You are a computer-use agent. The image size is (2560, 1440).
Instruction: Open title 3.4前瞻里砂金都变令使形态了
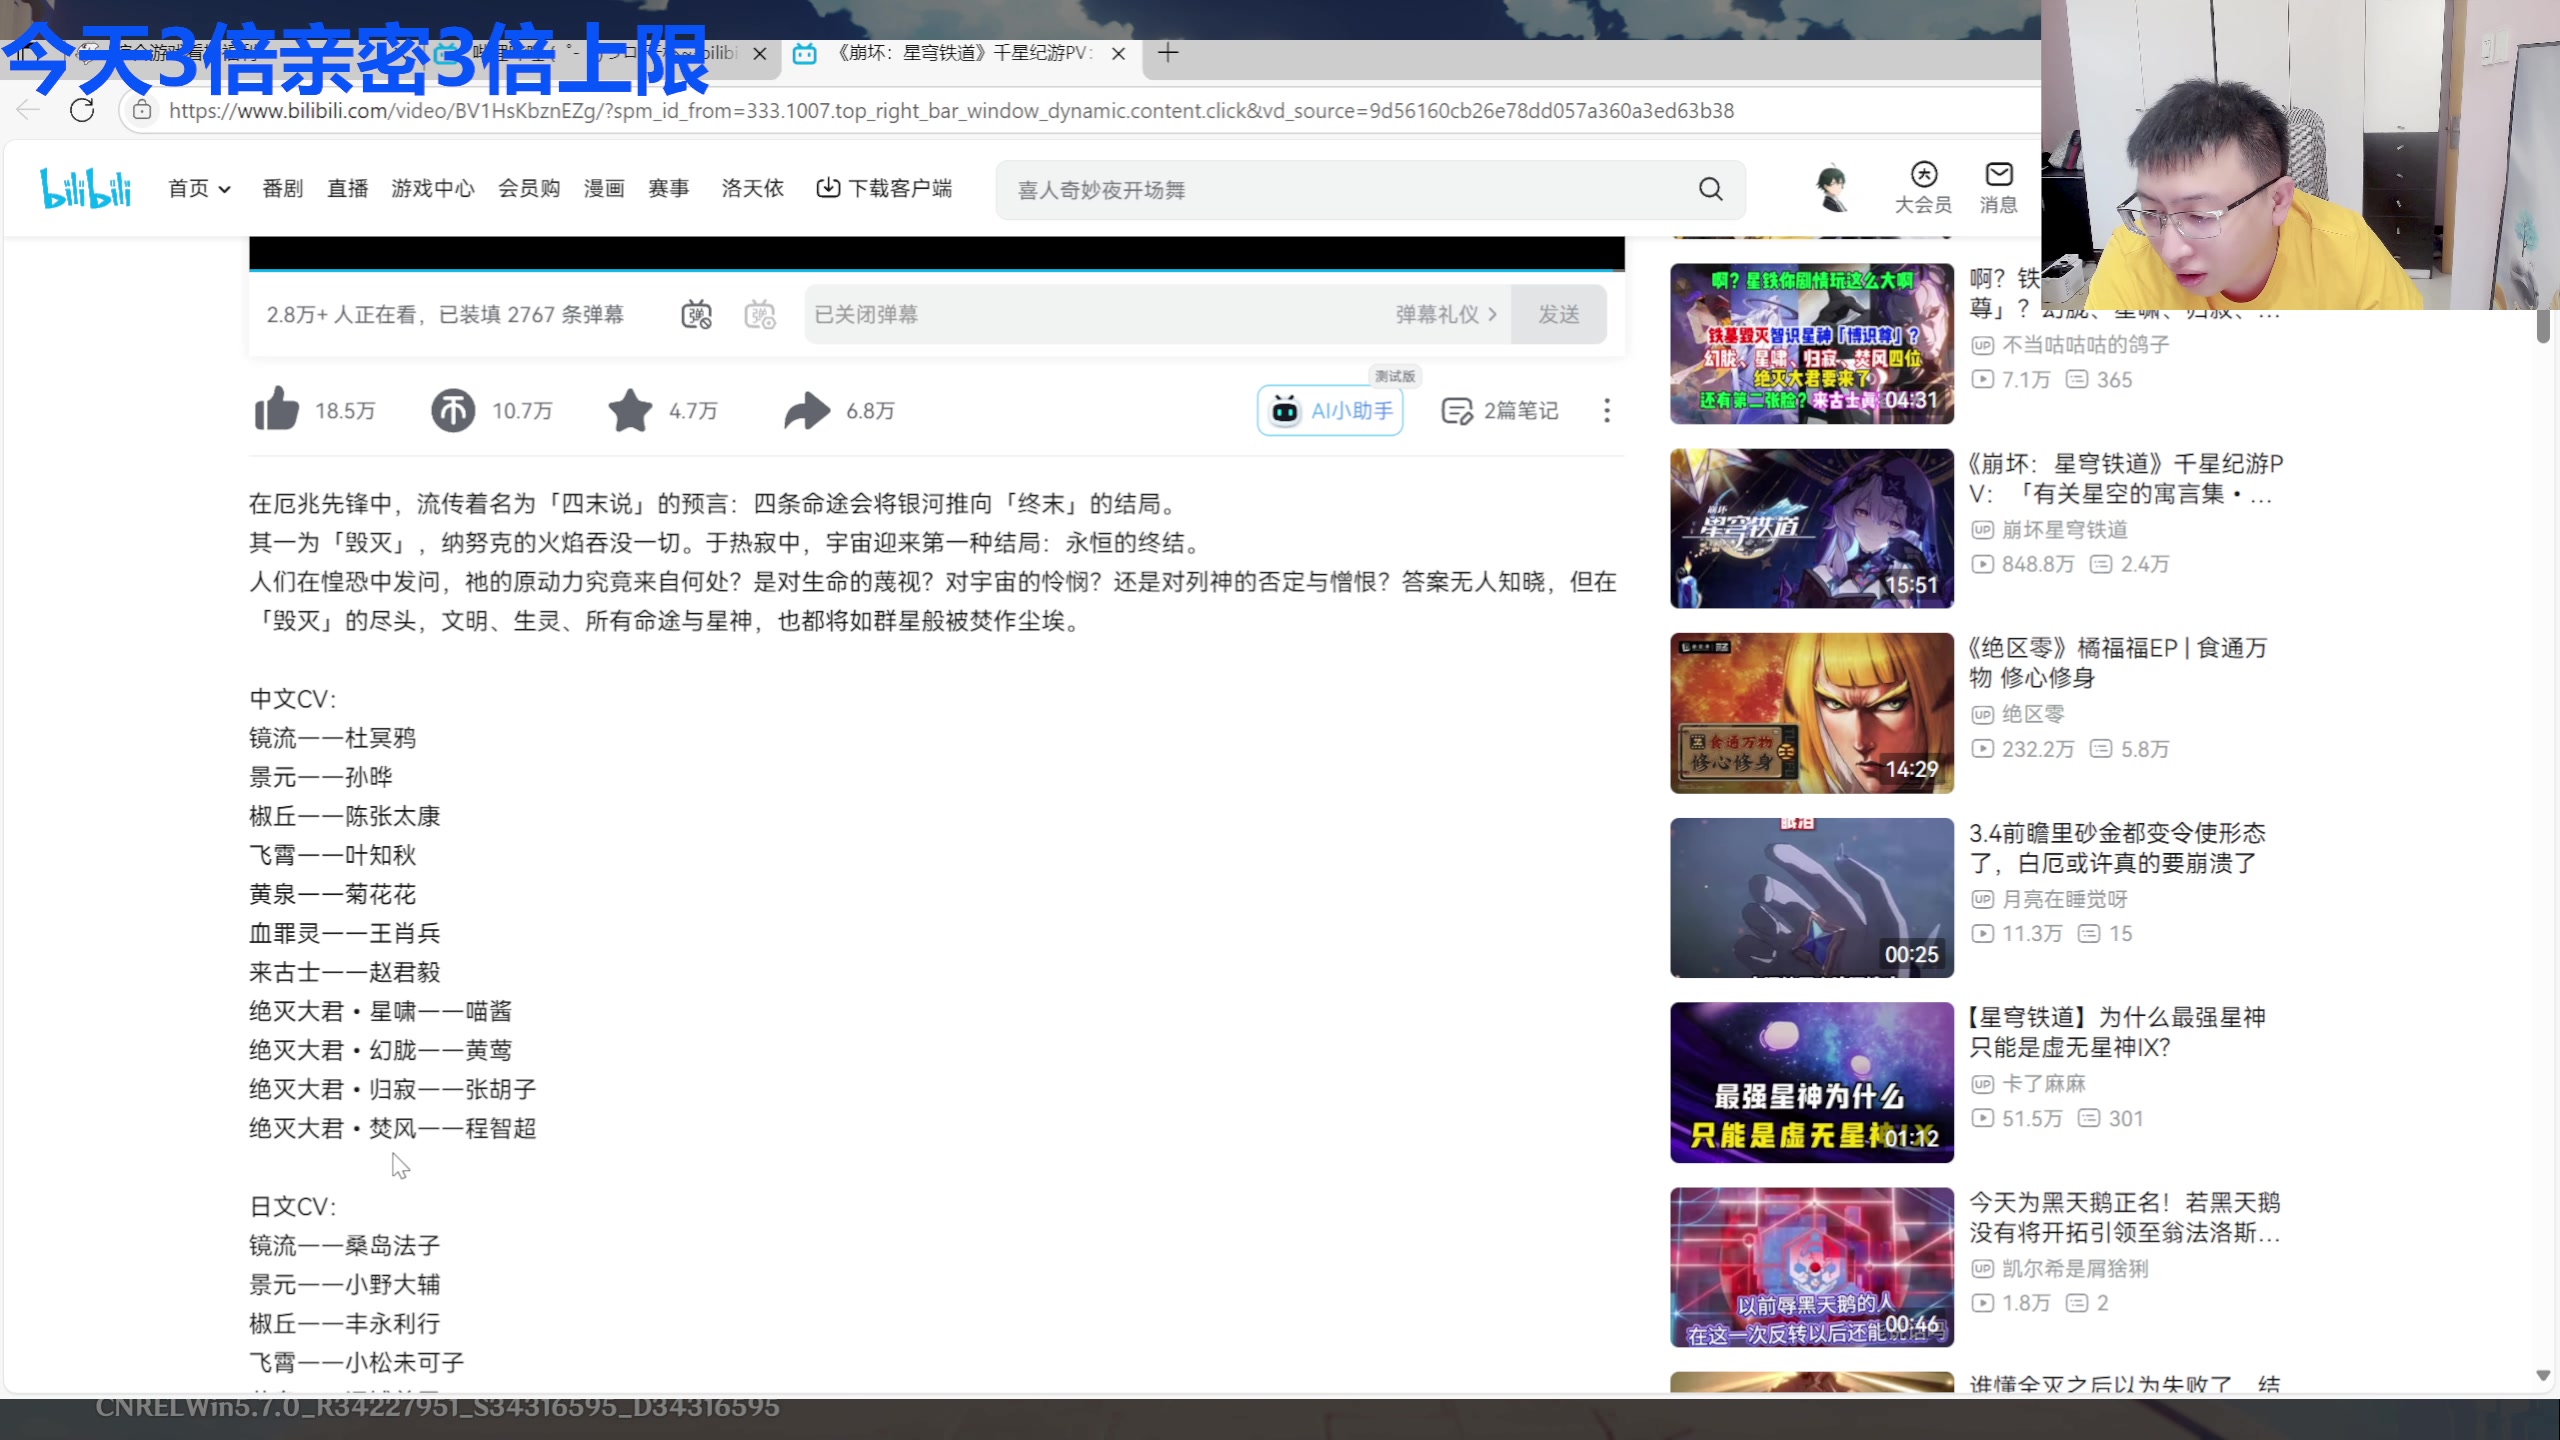tap(2117, 848)
